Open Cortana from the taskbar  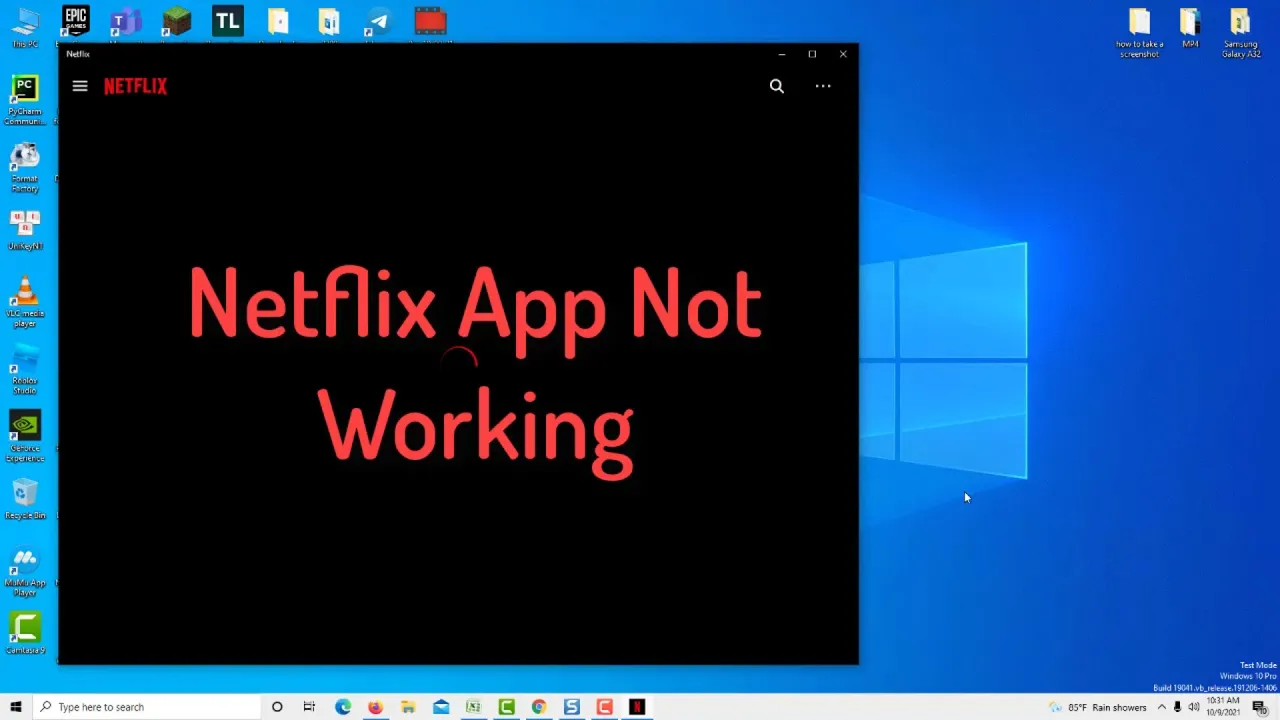pos(277,707)
